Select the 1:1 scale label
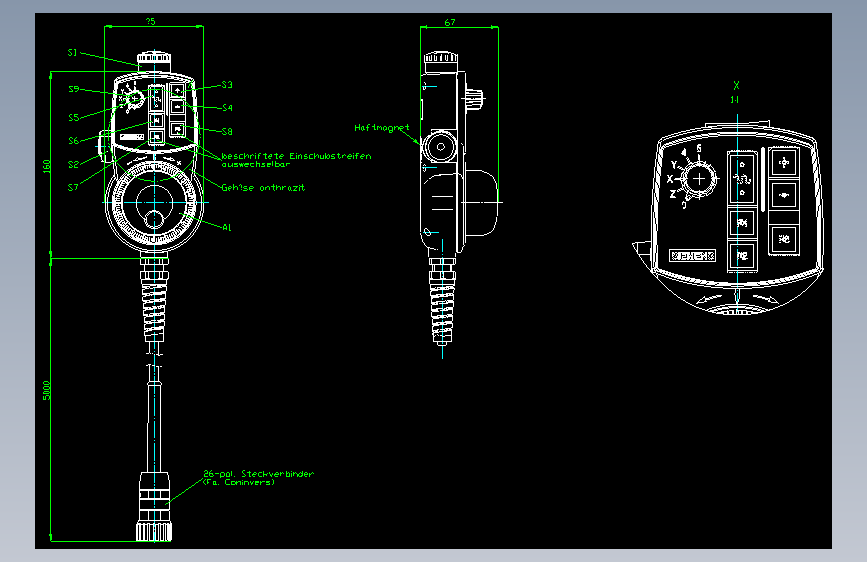The image size is (867, 562). pos(734,100)
